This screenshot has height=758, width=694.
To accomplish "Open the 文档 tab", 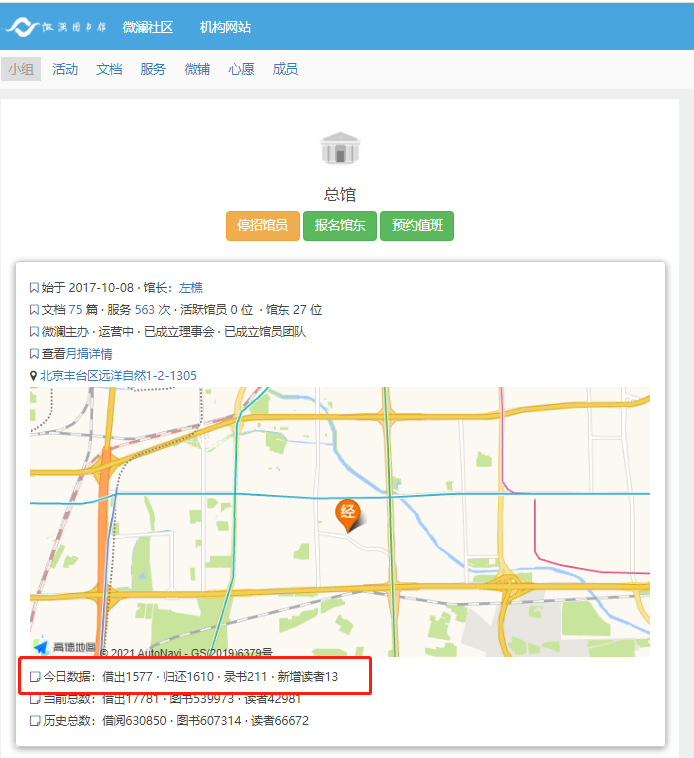I will (x=109, y=69).
